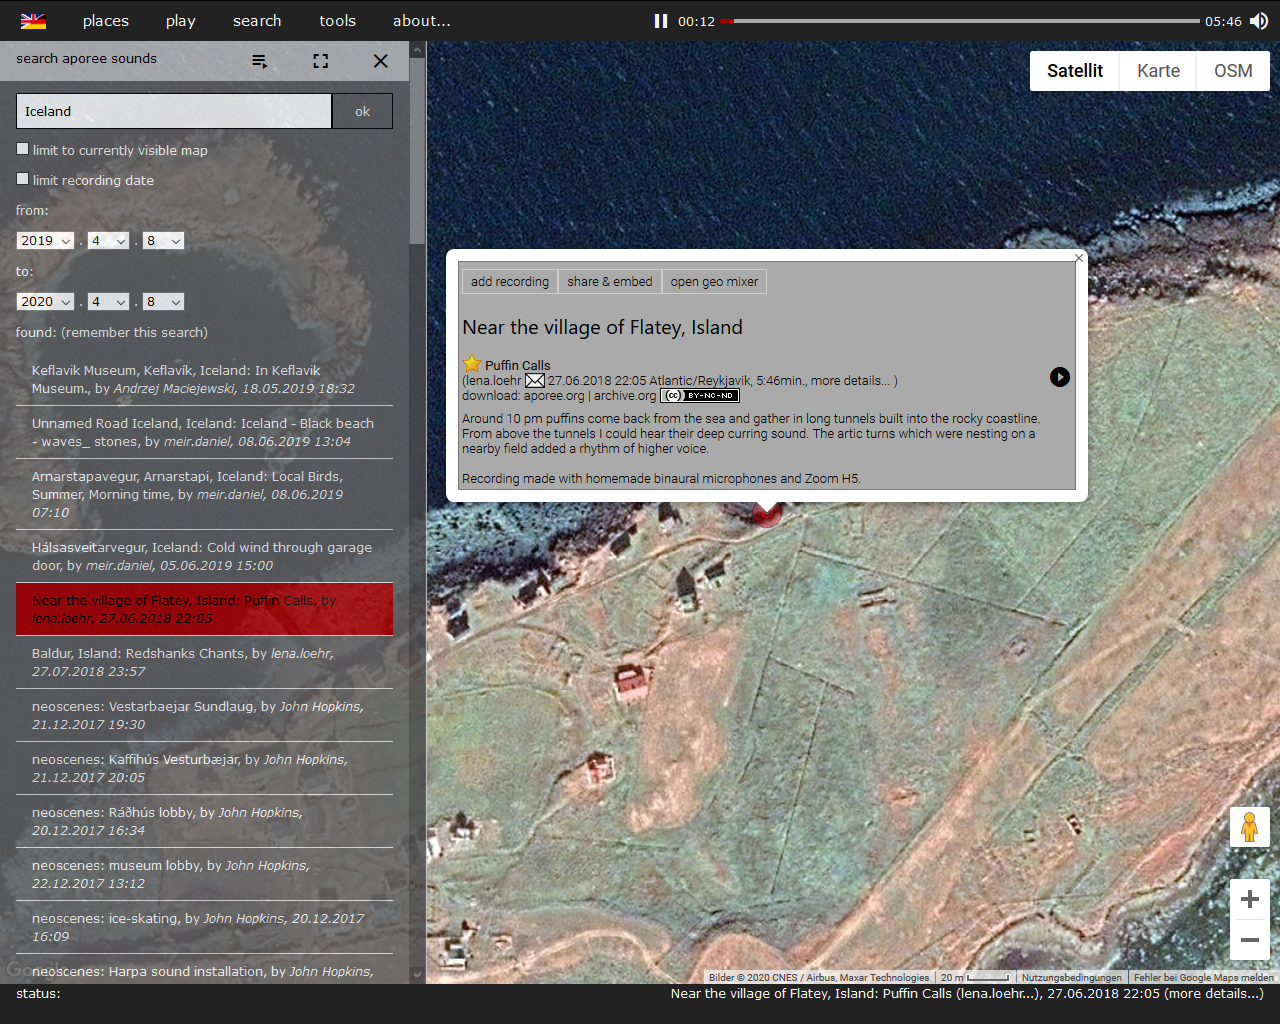Mute sound with the speaker icon
This screenshot has width=1280, height=1024.
[1259, 21]
